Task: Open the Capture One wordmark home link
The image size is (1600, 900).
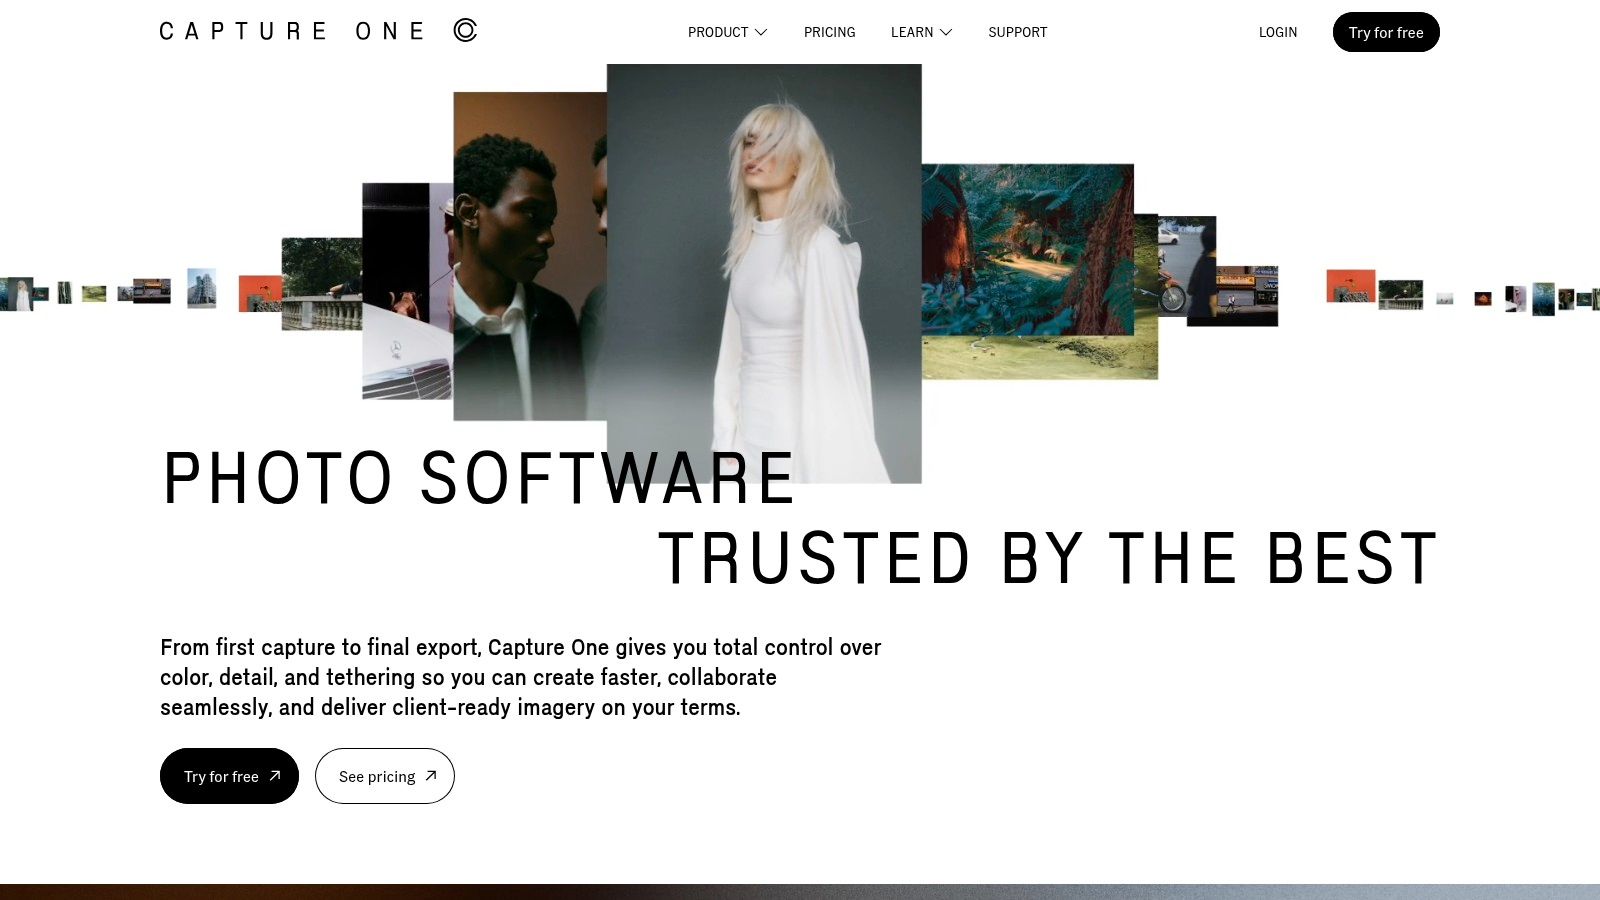Action: click(292, 31)
